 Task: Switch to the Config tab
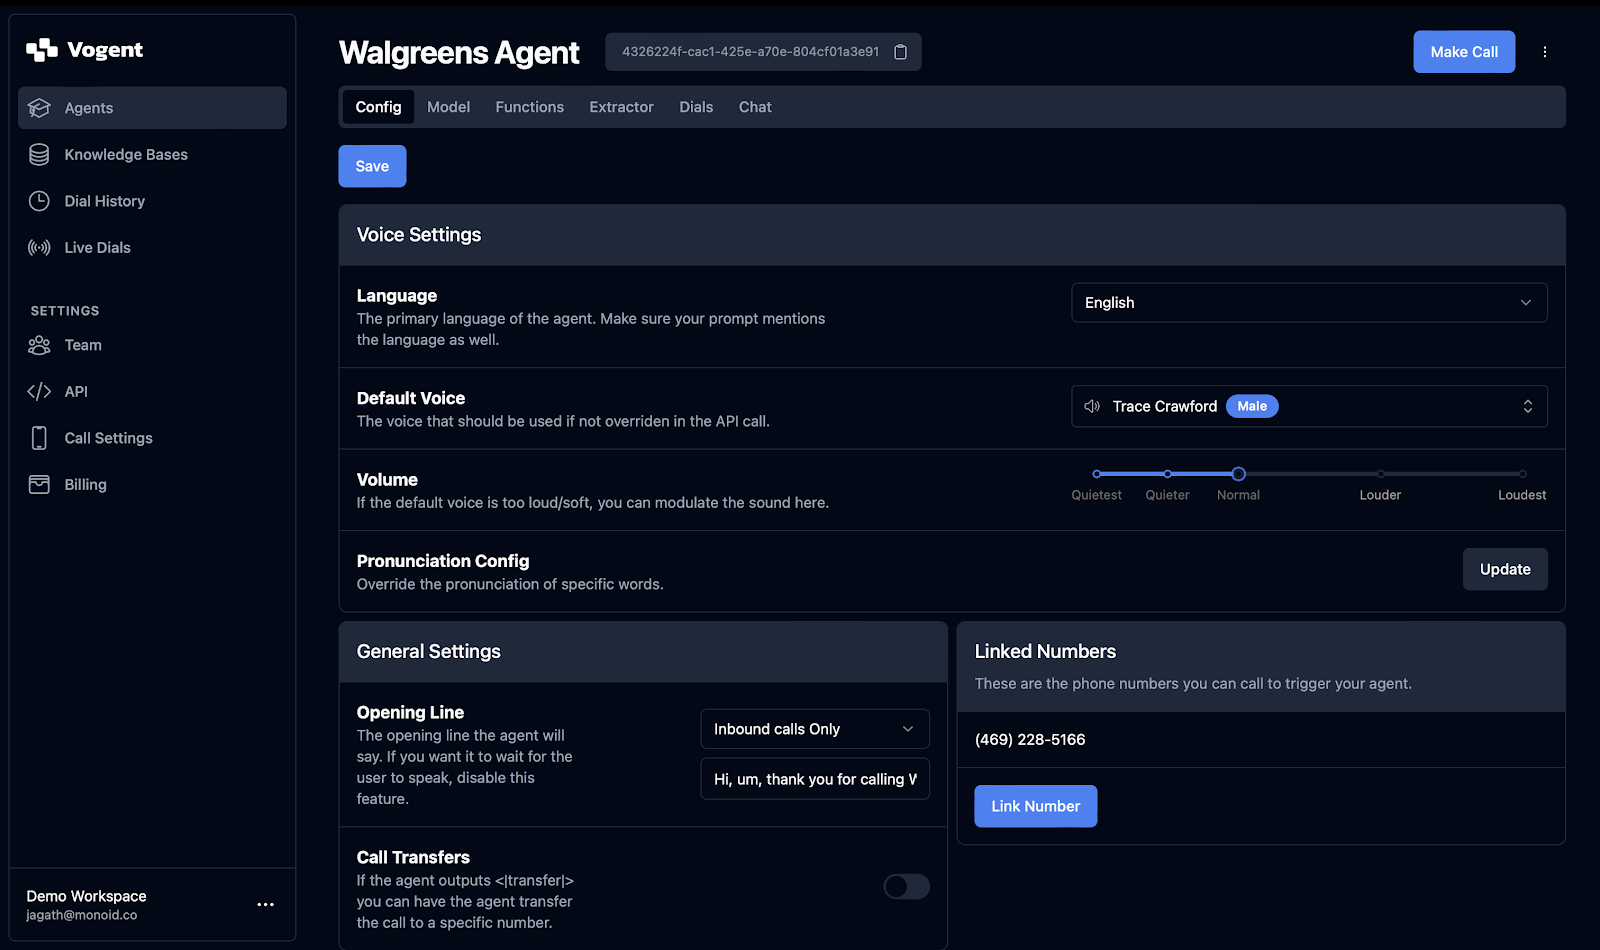click(378, 107)
